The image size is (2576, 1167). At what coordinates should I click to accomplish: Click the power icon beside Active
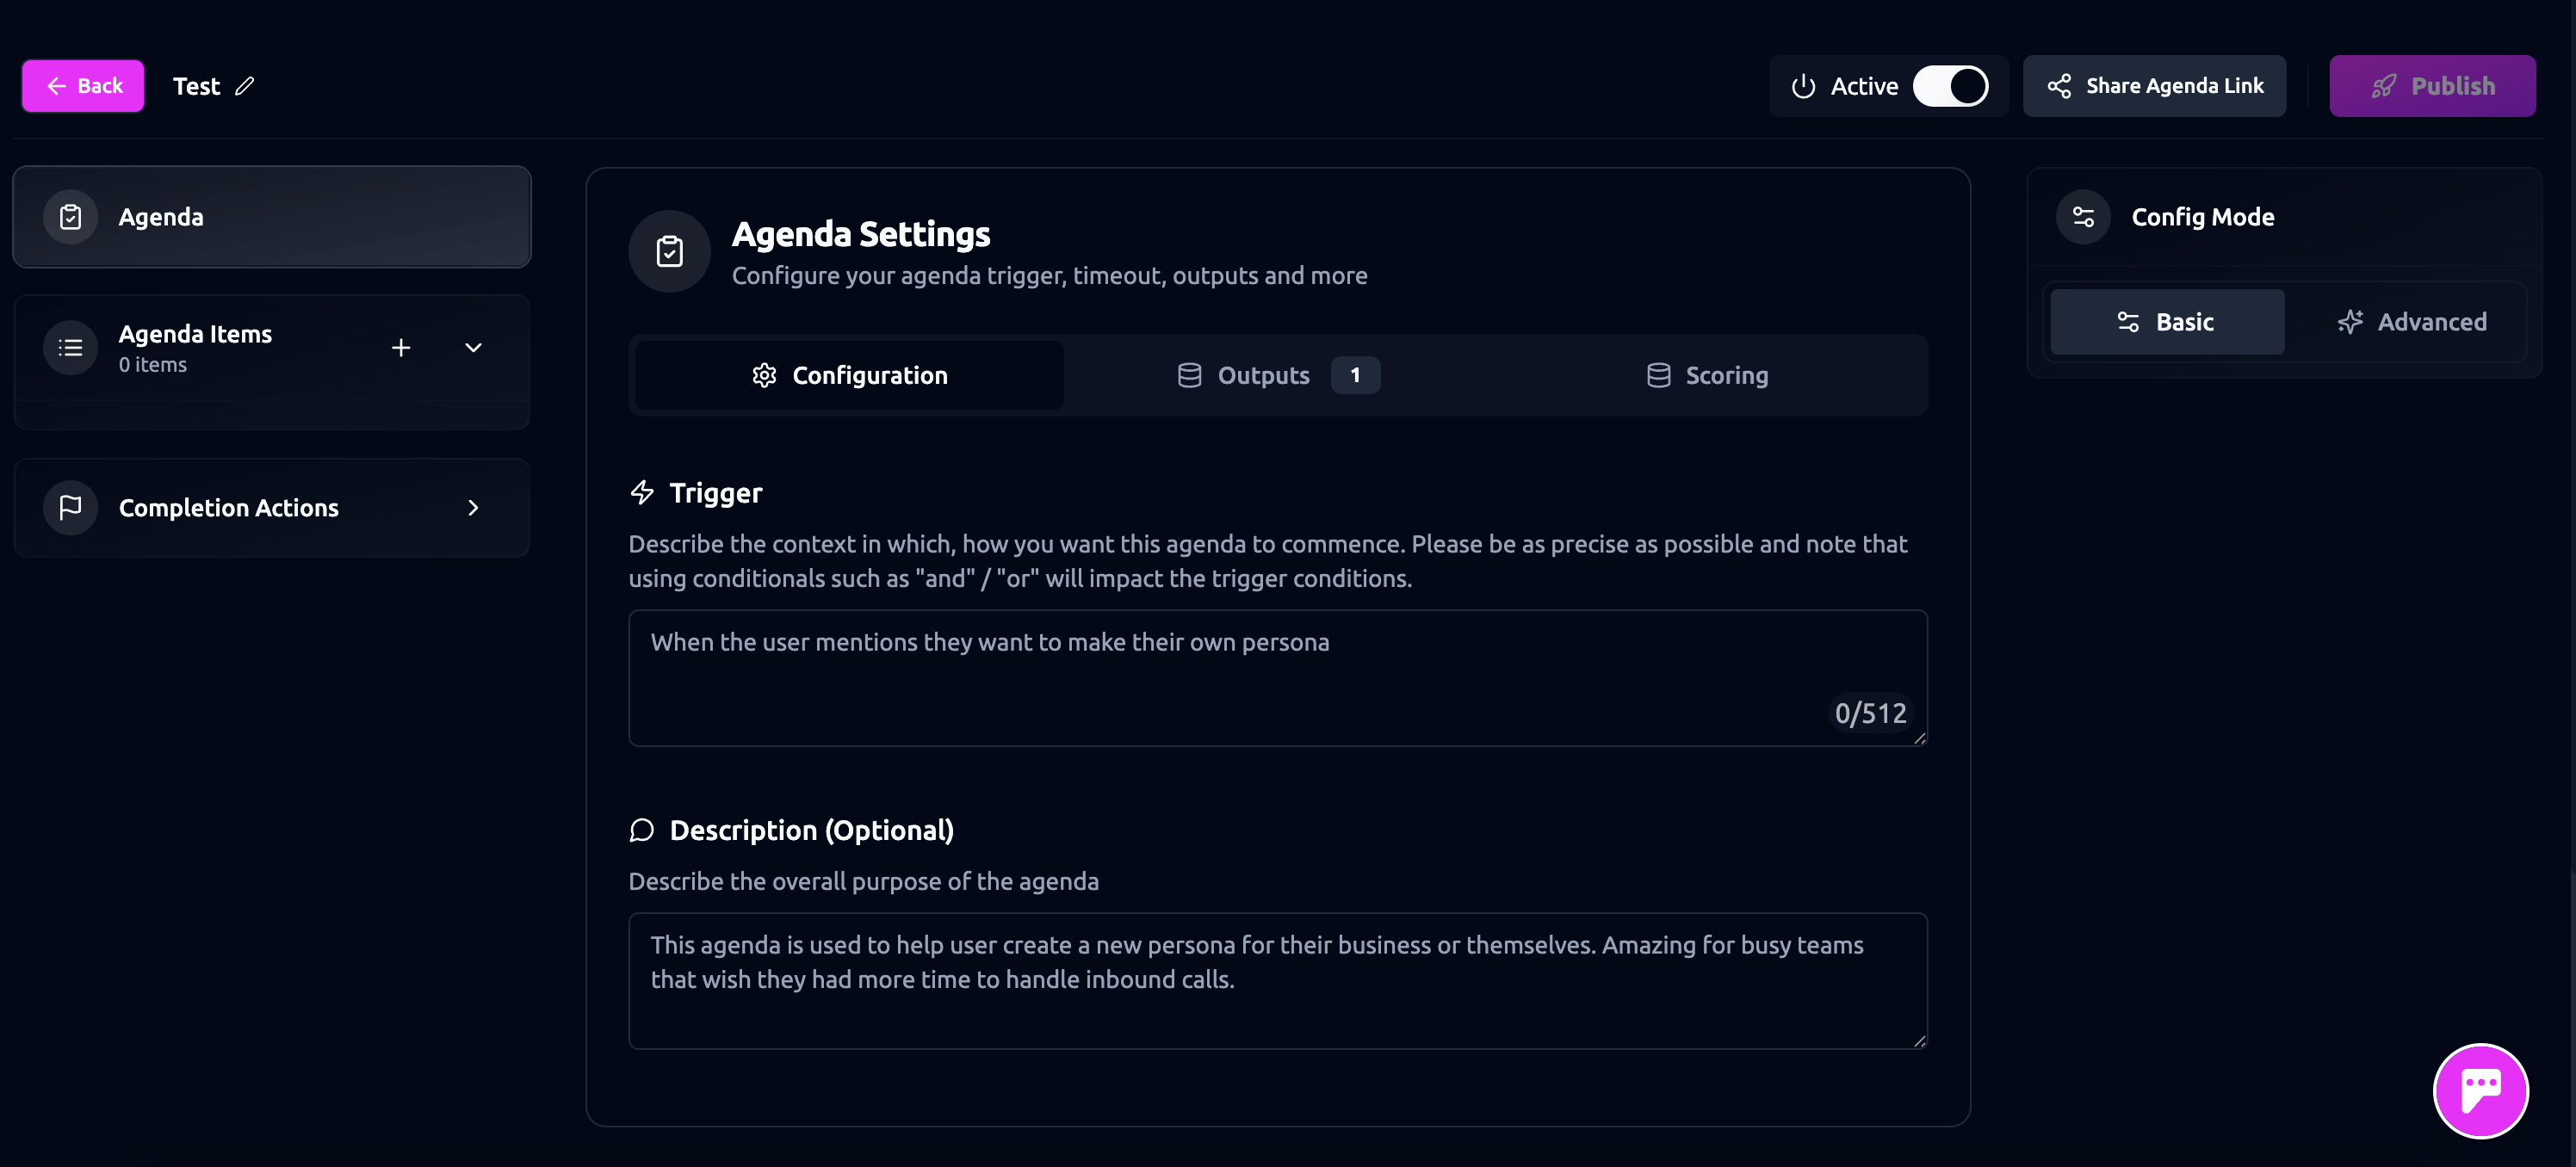click(1803, 86)
